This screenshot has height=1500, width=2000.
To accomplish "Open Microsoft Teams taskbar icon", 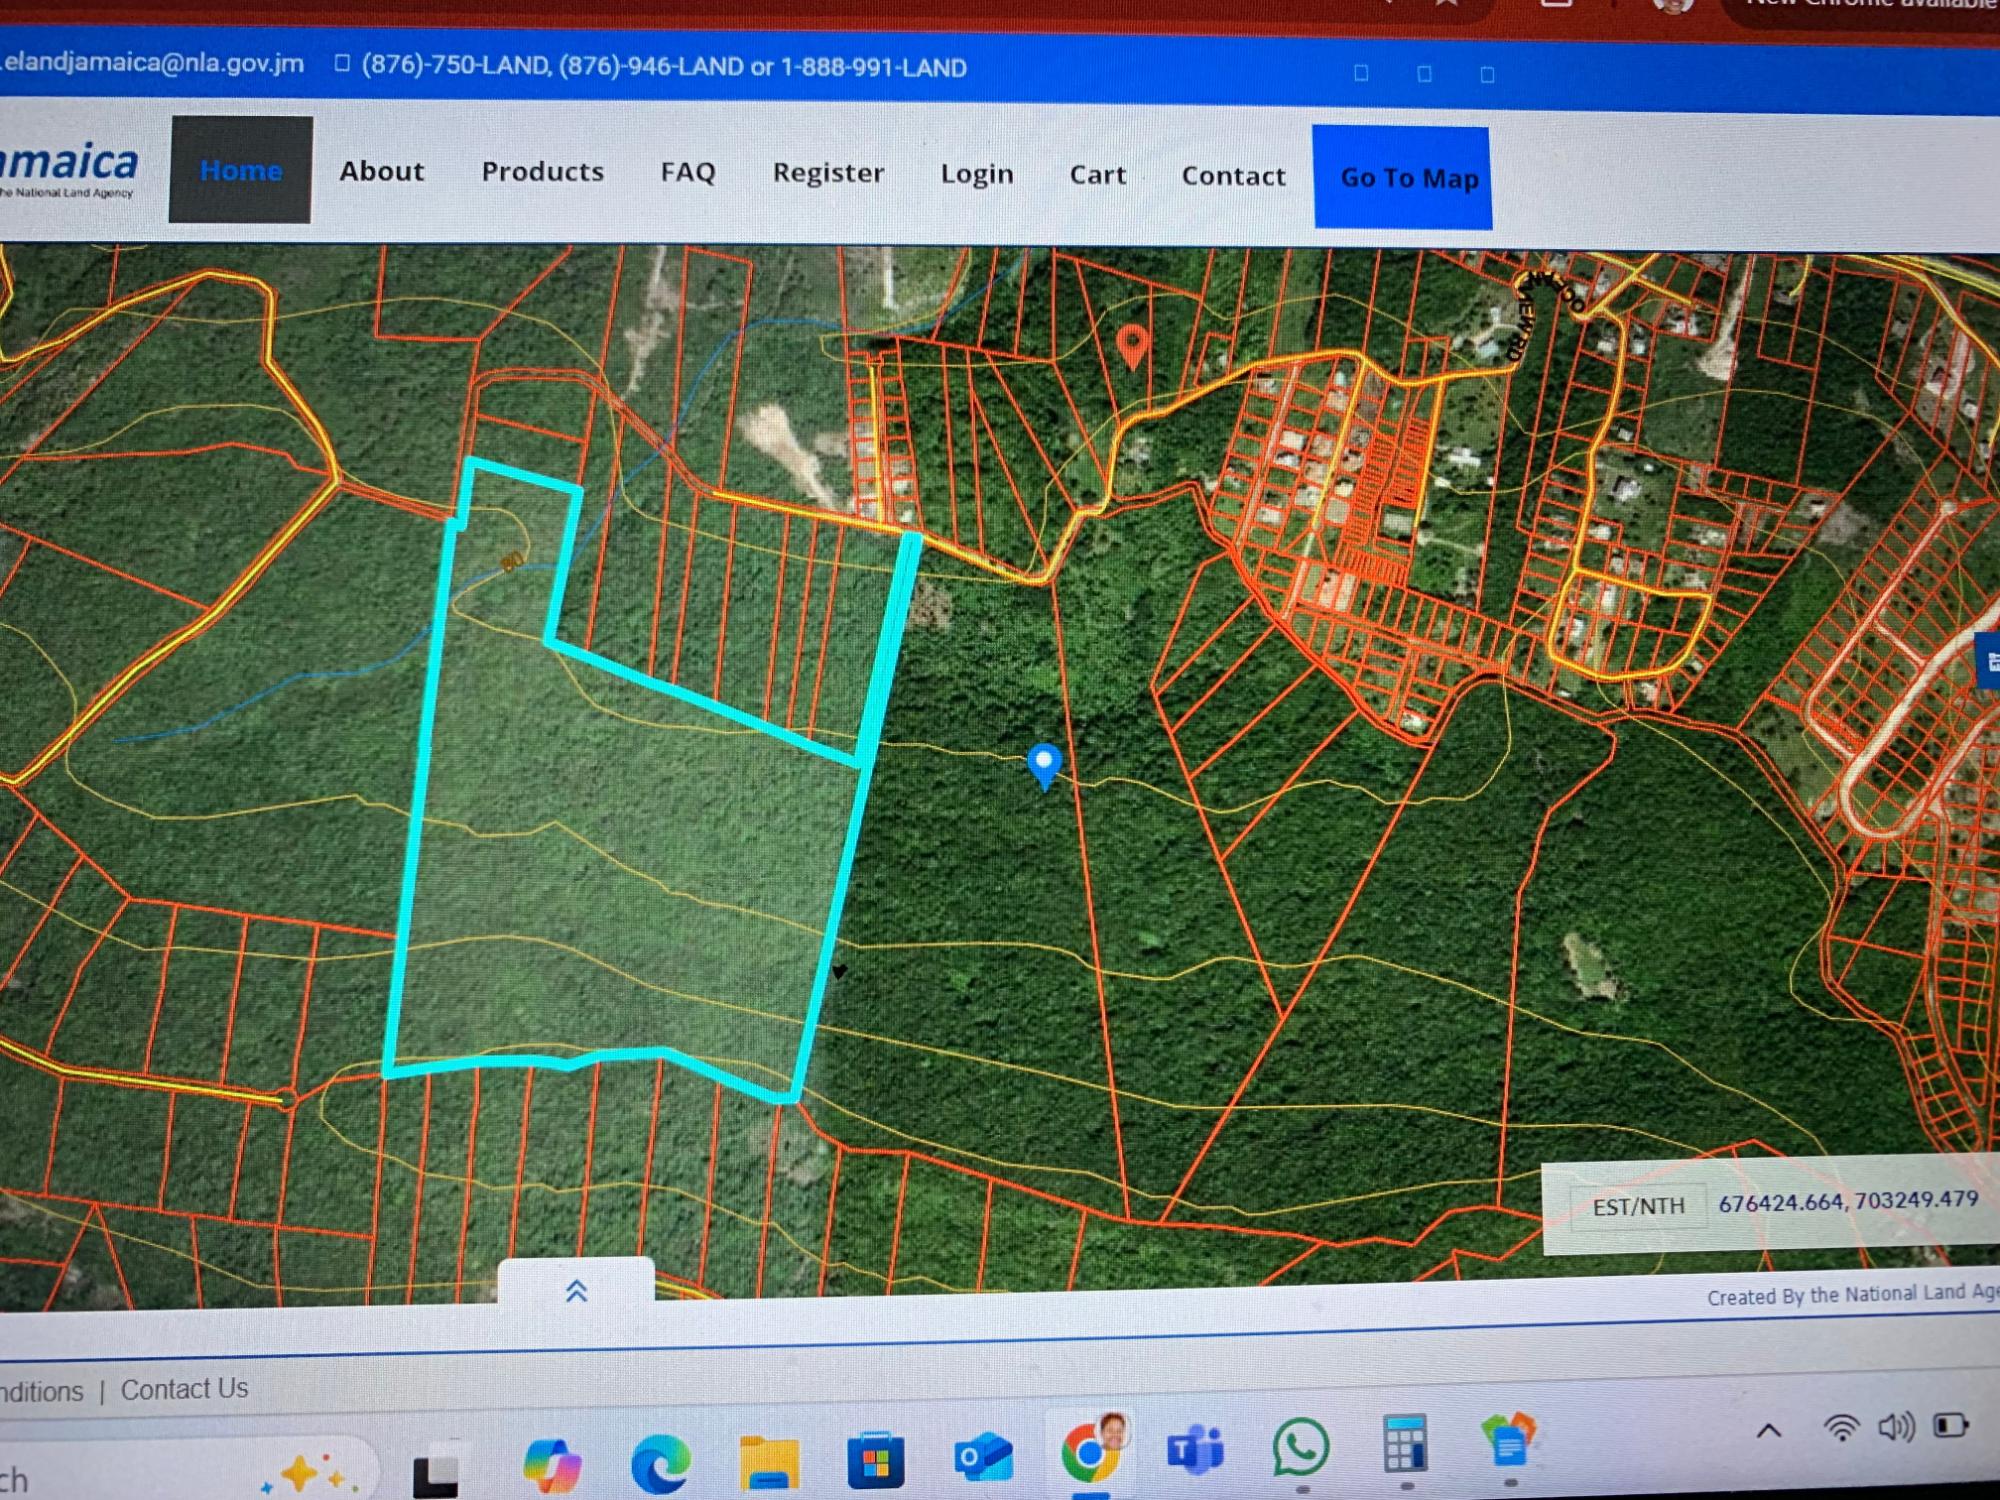I will pos(1196,1448).
